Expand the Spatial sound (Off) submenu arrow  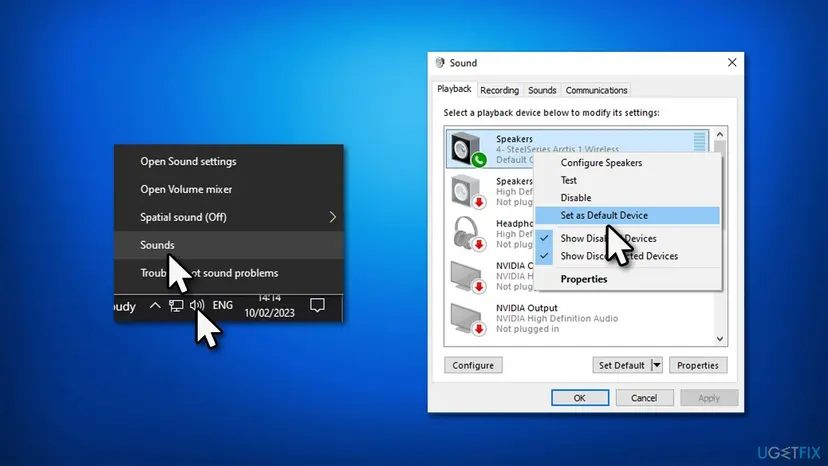[x=332, y=217]
